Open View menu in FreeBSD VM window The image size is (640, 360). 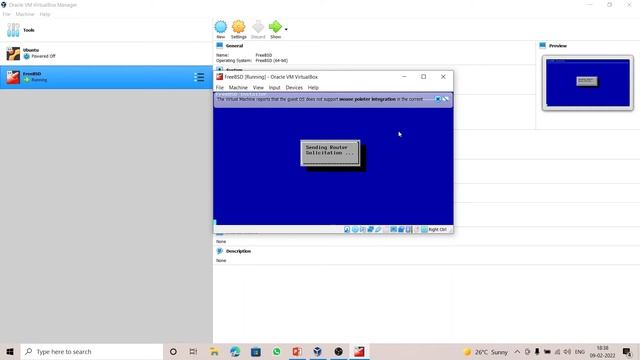coord(258,87)
